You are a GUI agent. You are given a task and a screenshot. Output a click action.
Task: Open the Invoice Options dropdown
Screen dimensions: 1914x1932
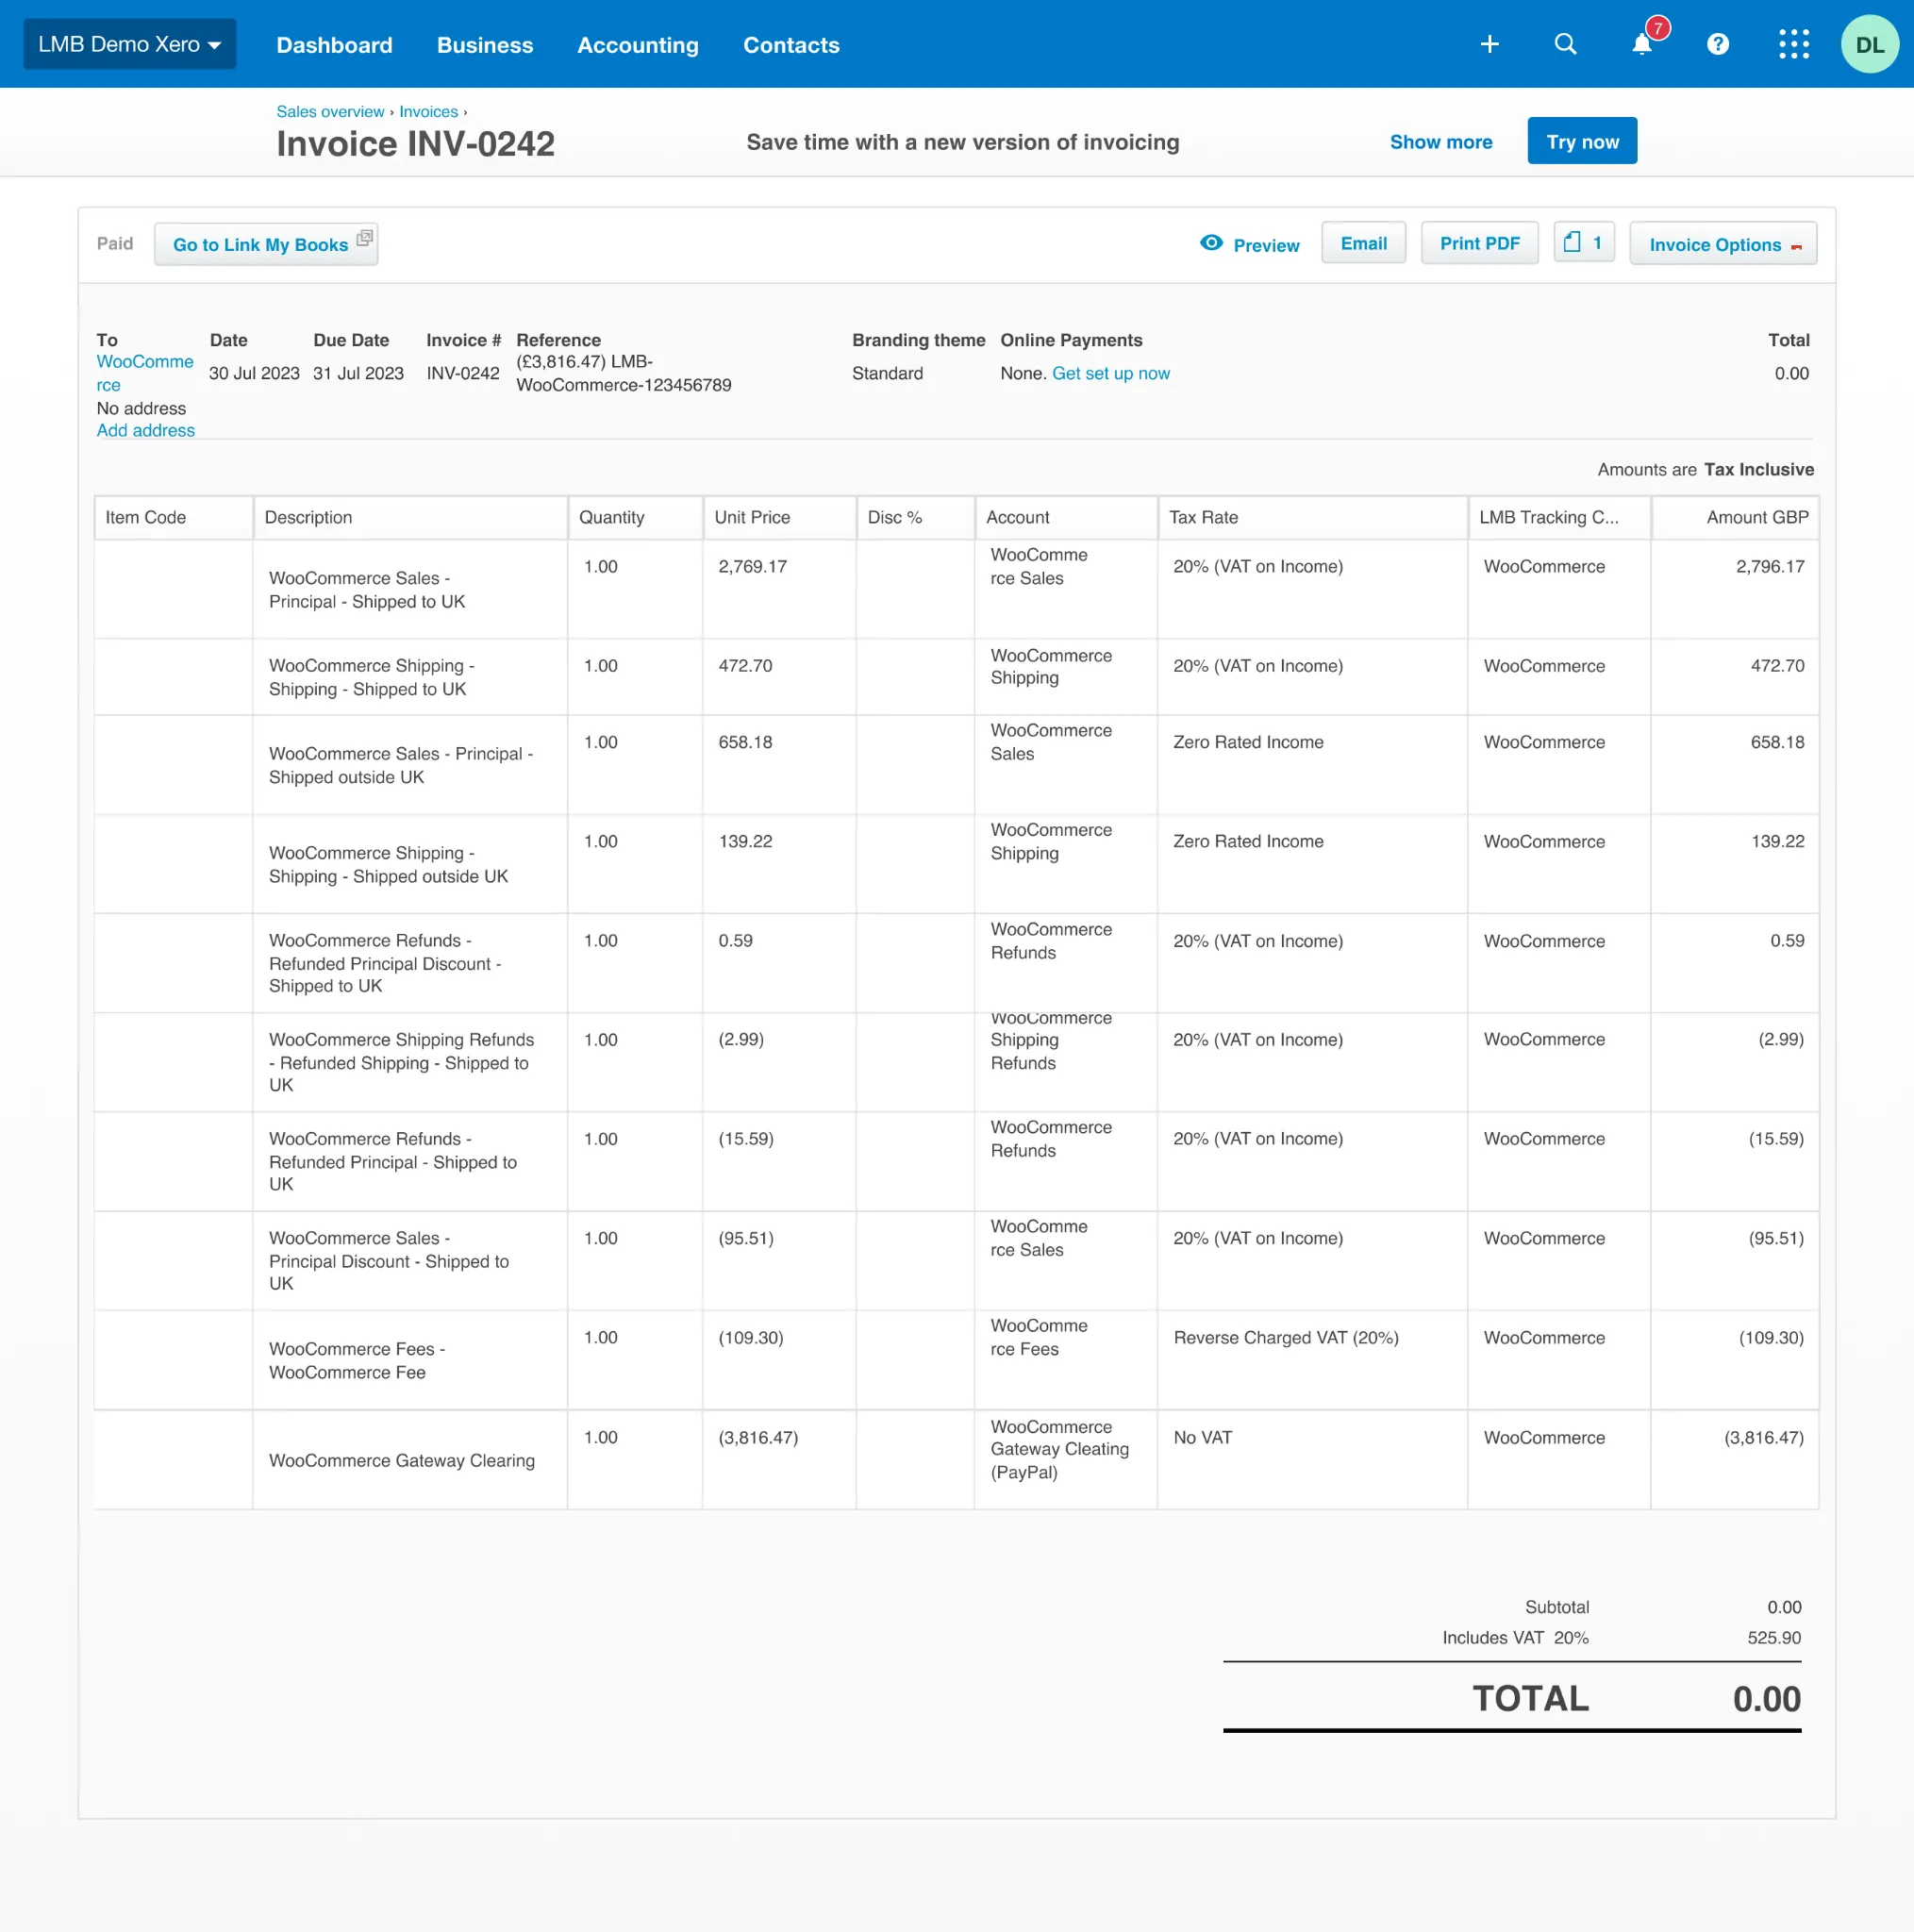tap(1723, 244)
